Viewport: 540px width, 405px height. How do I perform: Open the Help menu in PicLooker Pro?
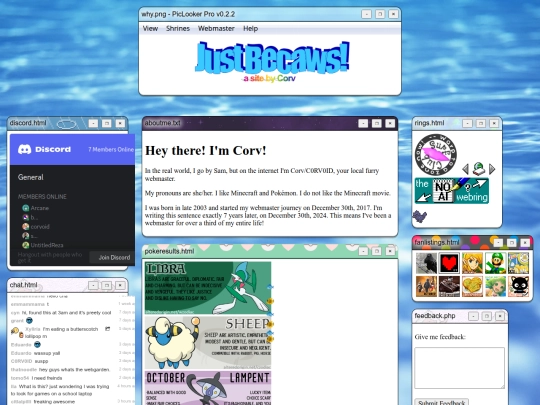250,29
